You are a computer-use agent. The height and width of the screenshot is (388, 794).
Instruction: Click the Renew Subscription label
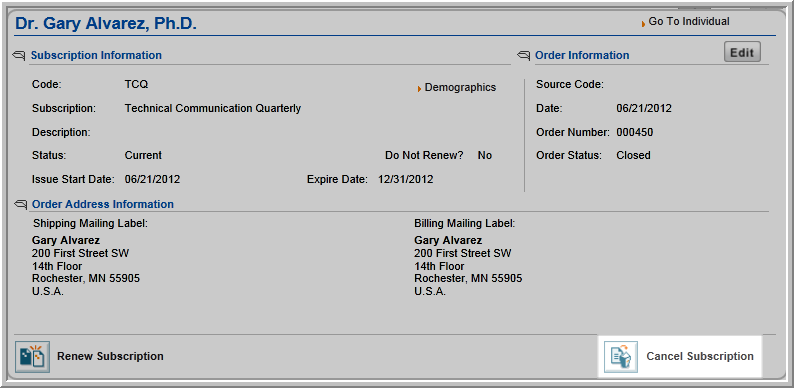110,356
